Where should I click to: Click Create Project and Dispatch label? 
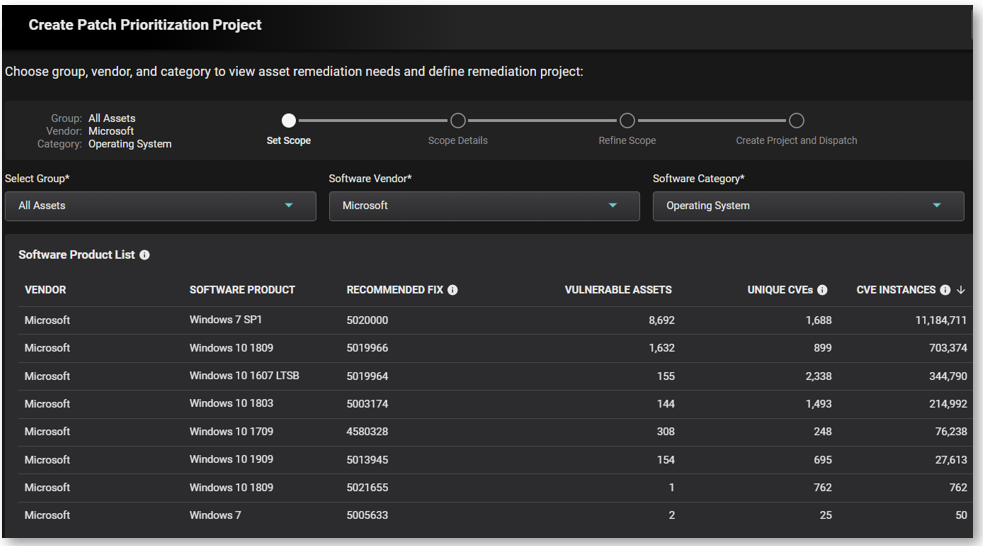(796, 140)
